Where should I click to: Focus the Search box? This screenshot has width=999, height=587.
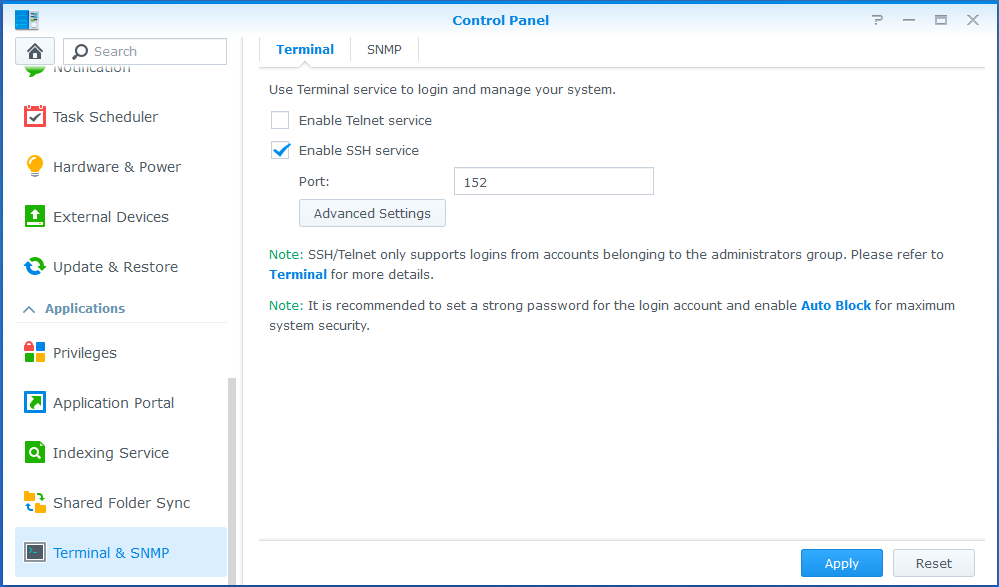click(x=145, y=51)
